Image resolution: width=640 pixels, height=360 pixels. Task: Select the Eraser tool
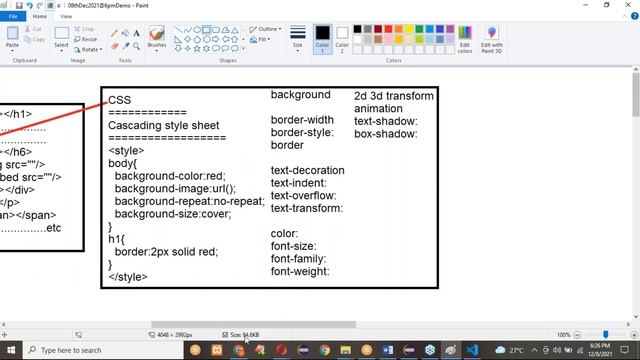coord(114,46)
